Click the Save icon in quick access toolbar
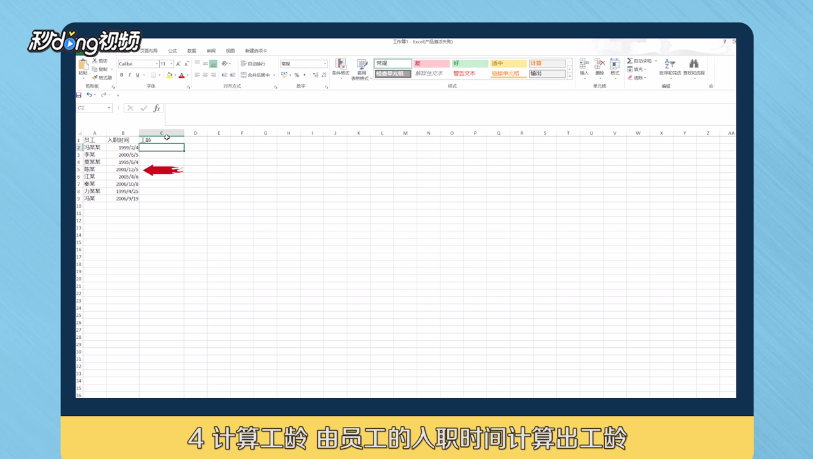Image resolution: width=813 pixels, height=459 pixels. [79, 95]
